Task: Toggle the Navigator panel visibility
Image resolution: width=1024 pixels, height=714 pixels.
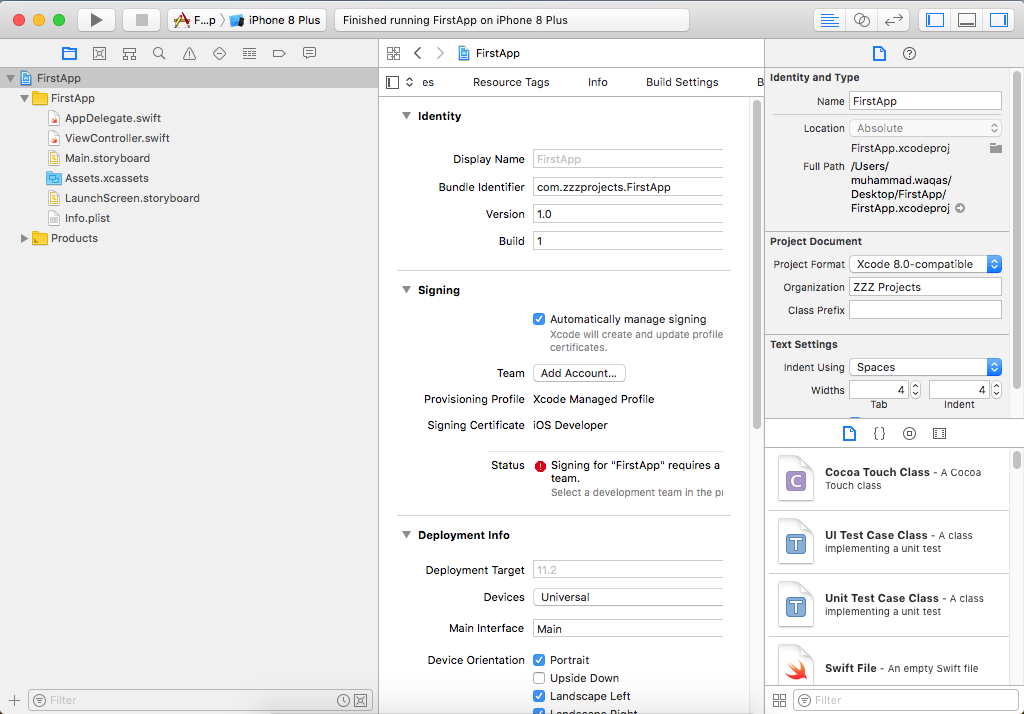Action: tap(935, 20)
